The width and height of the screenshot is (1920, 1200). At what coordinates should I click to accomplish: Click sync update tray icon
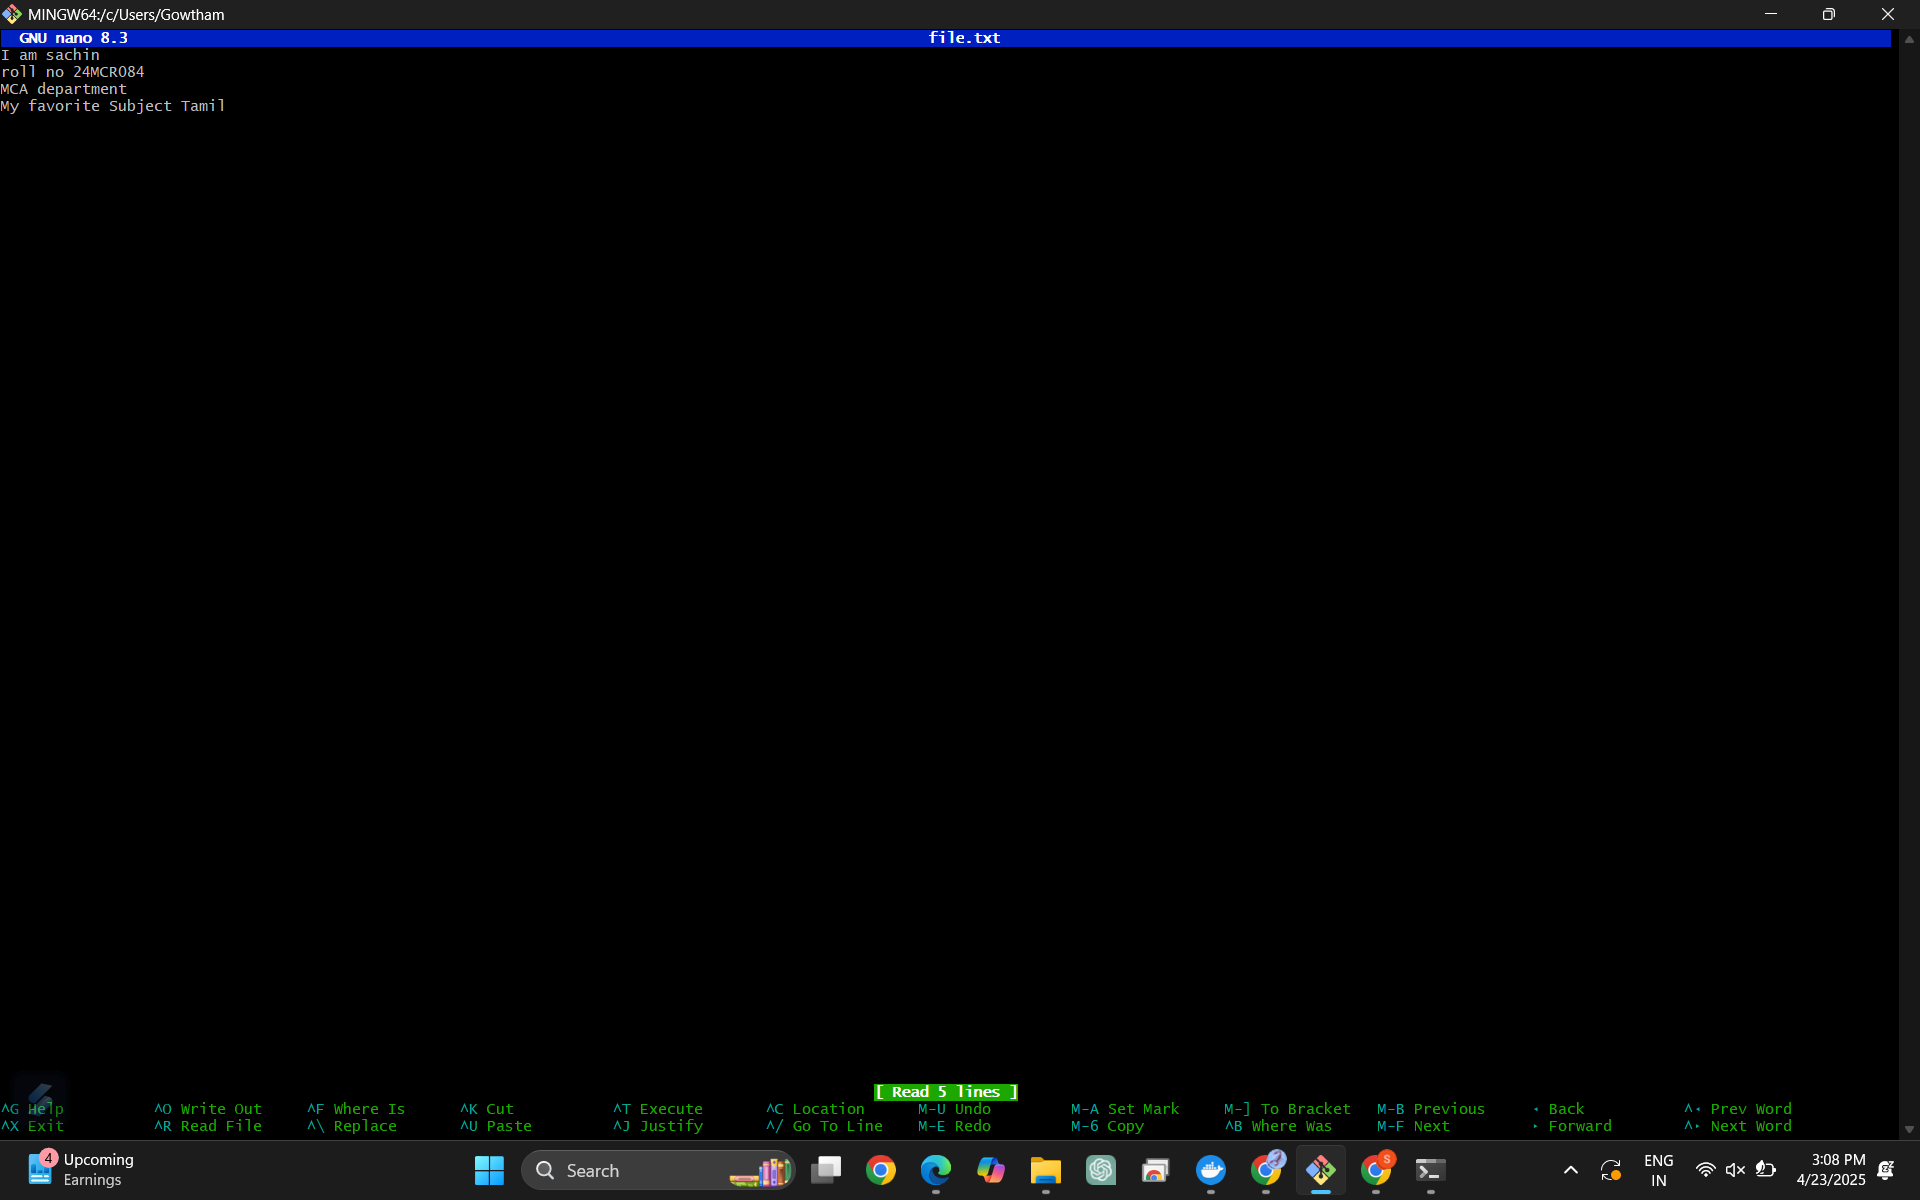click(1611, 1170)
